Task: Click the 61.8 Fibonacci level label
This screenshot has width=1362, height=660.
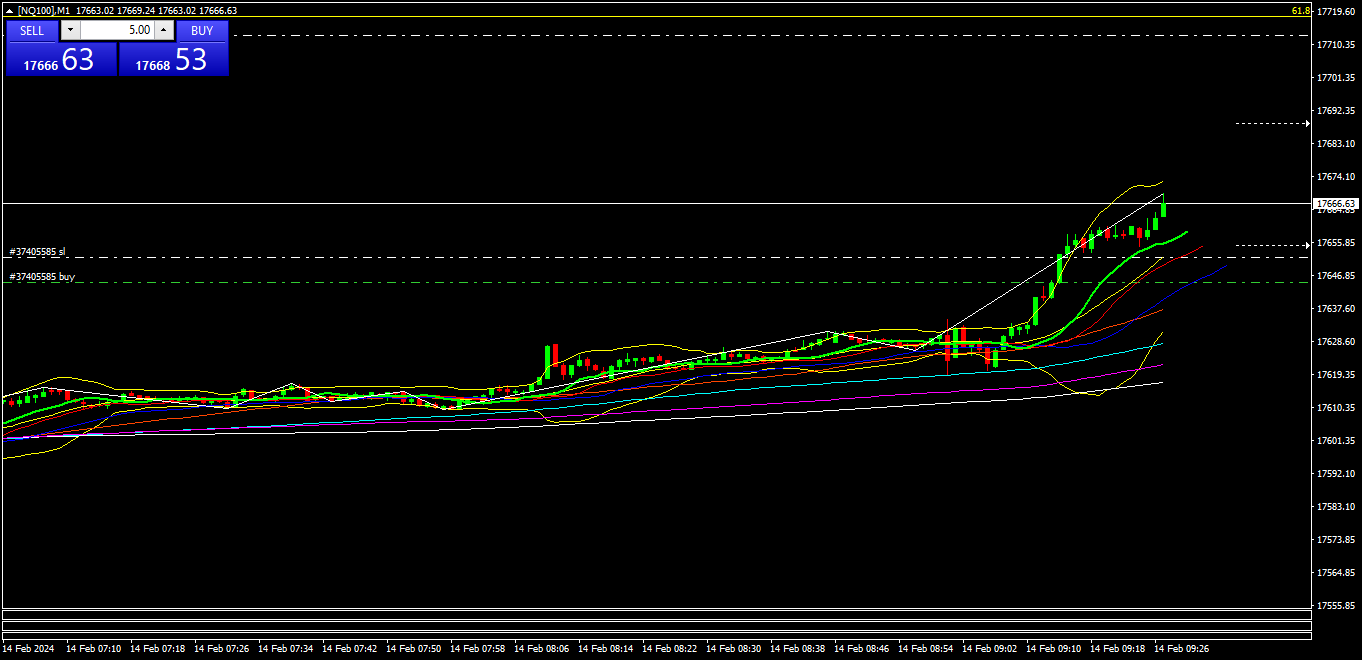Action: 1300,11
